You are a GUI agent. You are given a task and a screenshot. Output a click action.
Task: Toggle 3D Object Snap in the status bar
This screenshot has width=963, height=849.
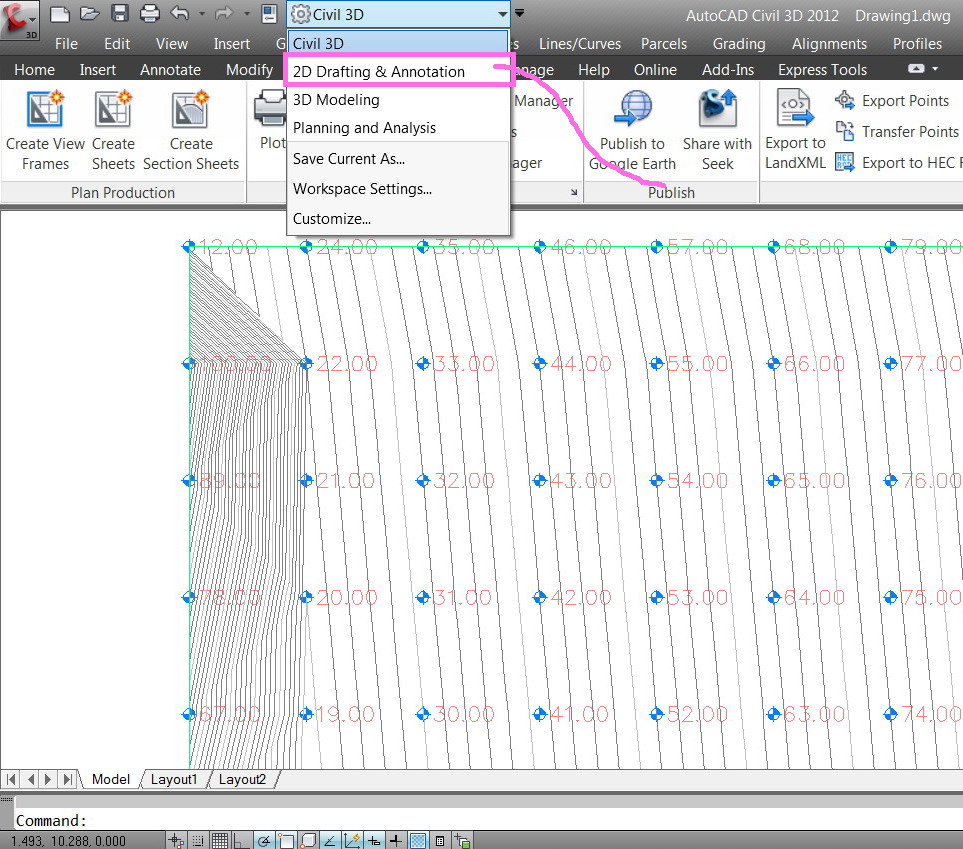click(308, 840)
